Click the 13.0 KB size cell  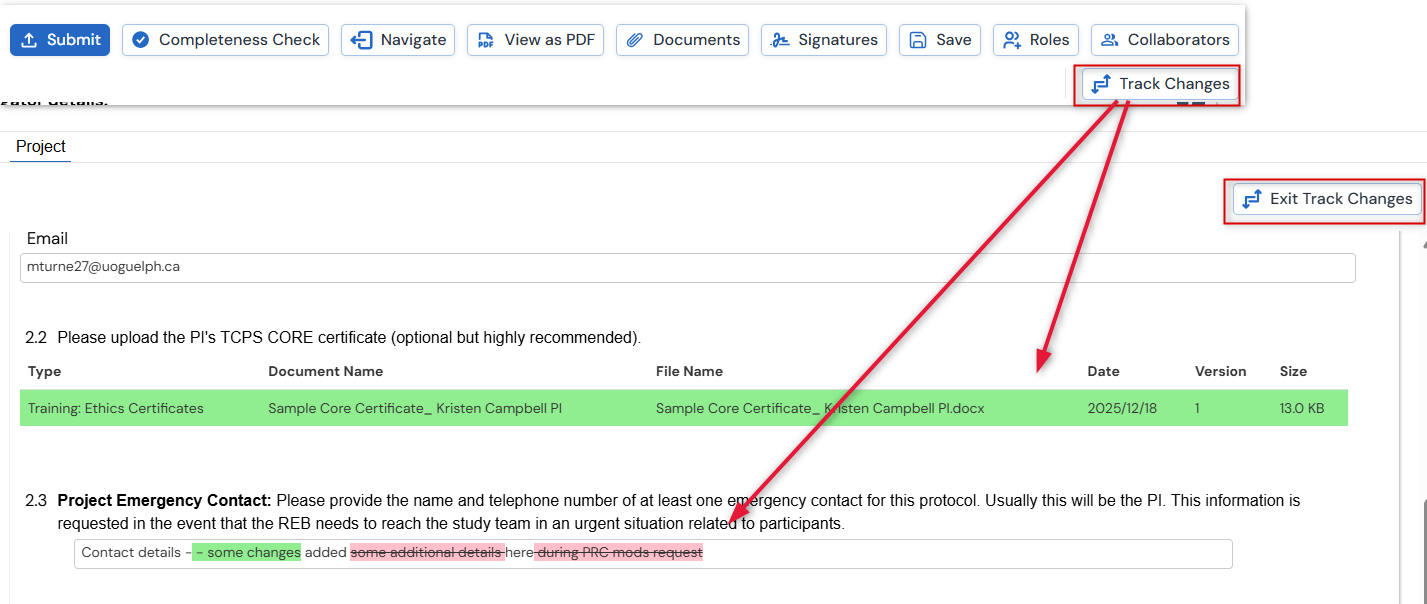(x=1302, y=408)
